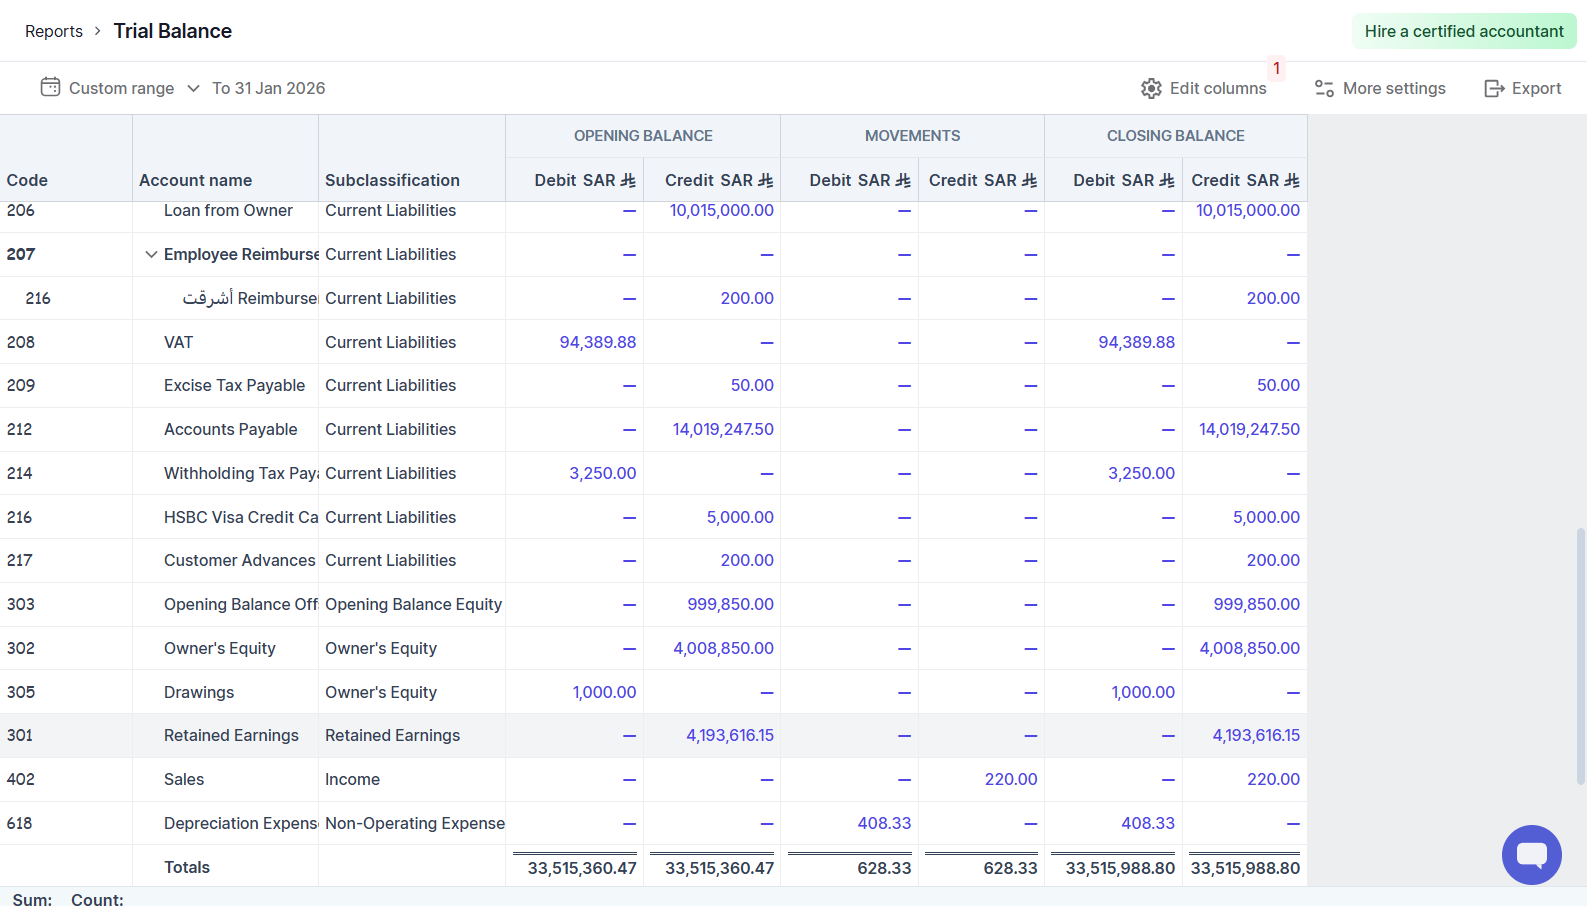Click Hire a certified accountant button
The image size is (1587, 906).
coord(1463,32)
